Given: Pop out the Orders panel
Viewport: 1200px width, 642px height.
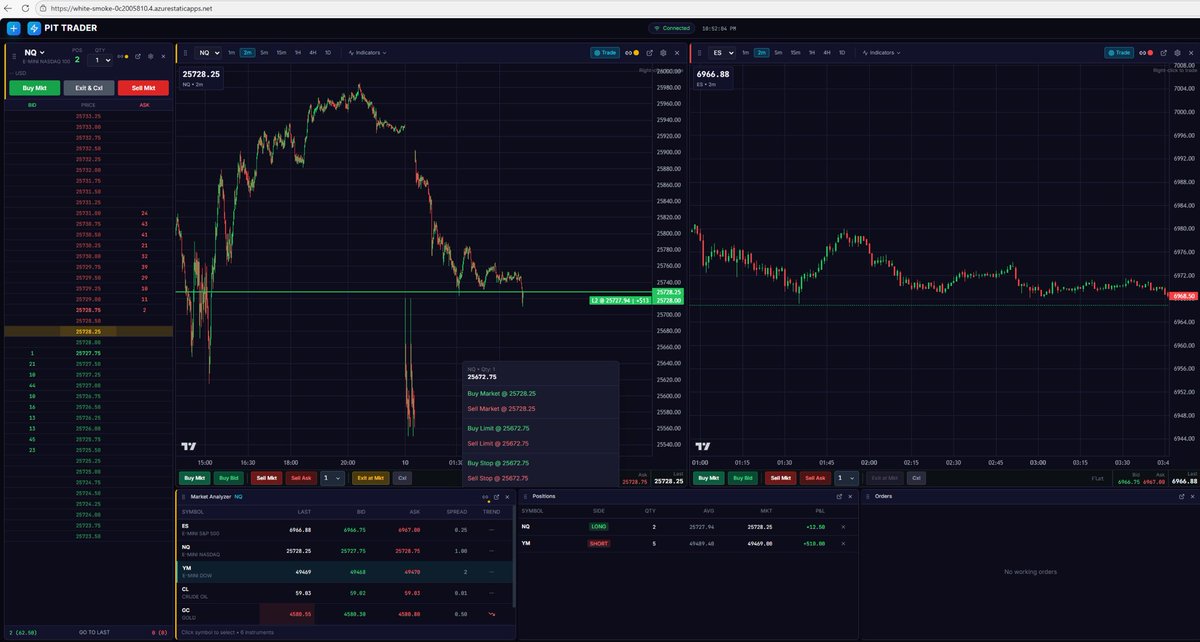Looking at the screenshot, I should click(1180, 496).
